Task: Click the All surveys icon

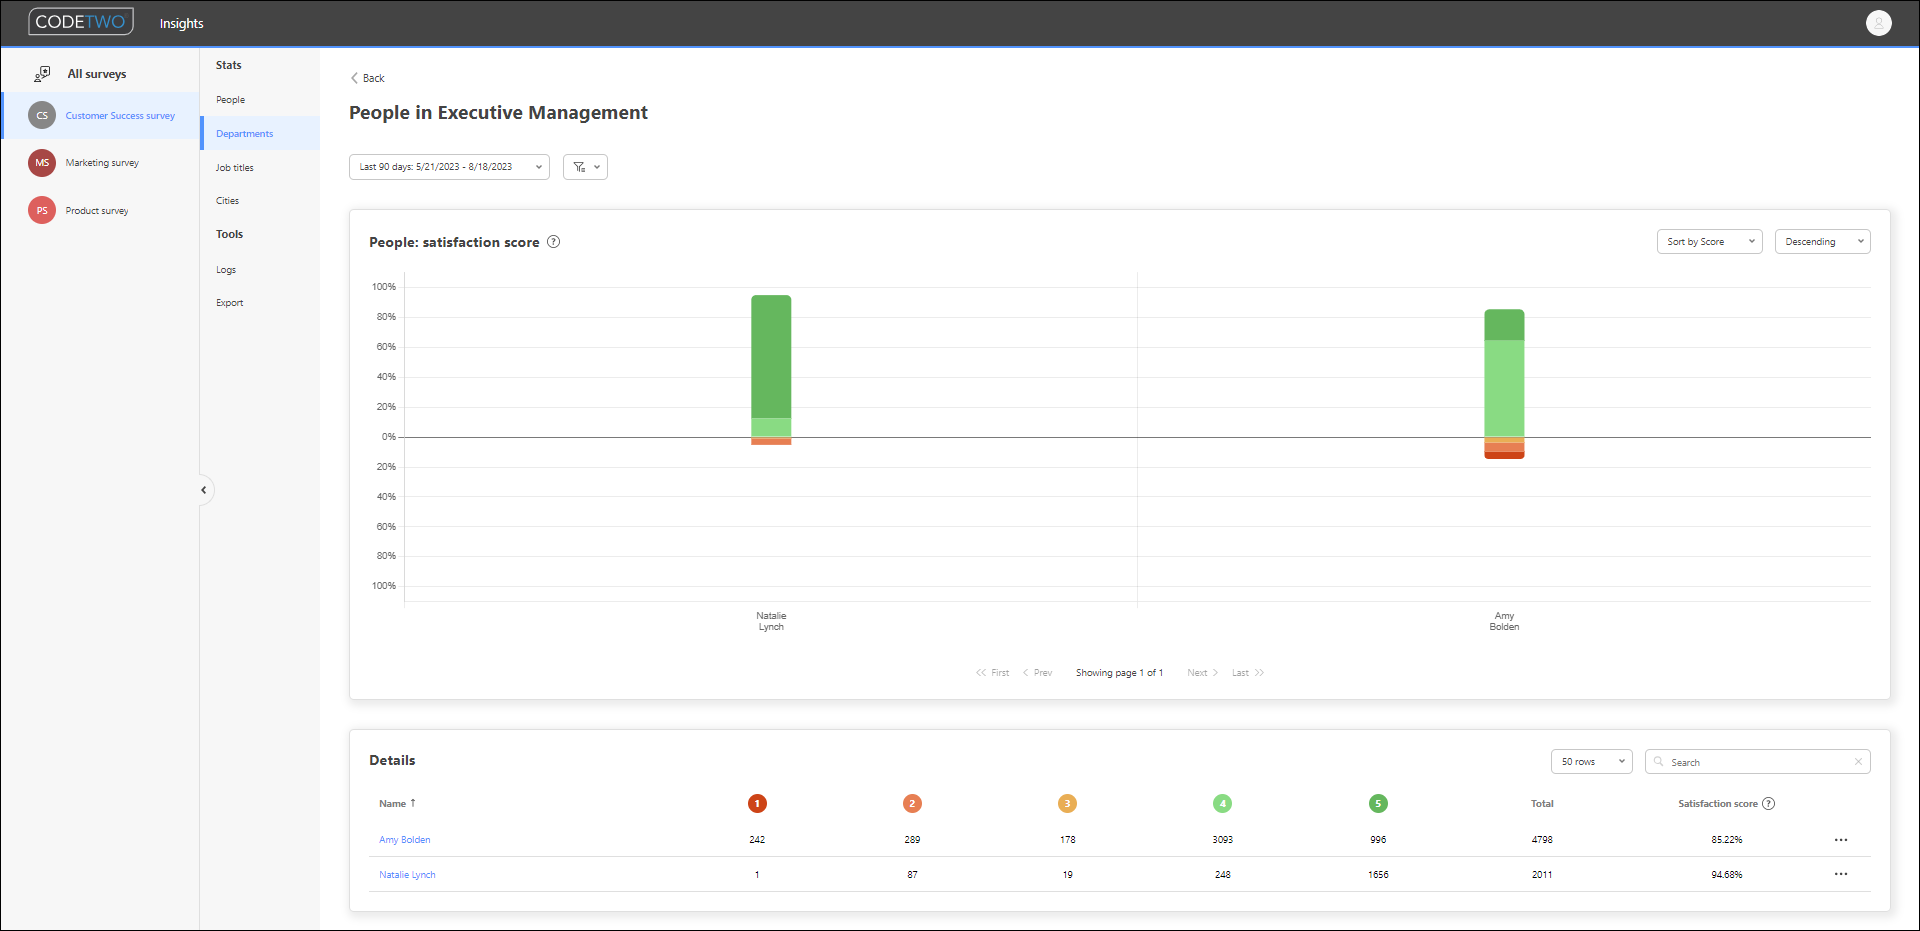Action: point(42,74)
